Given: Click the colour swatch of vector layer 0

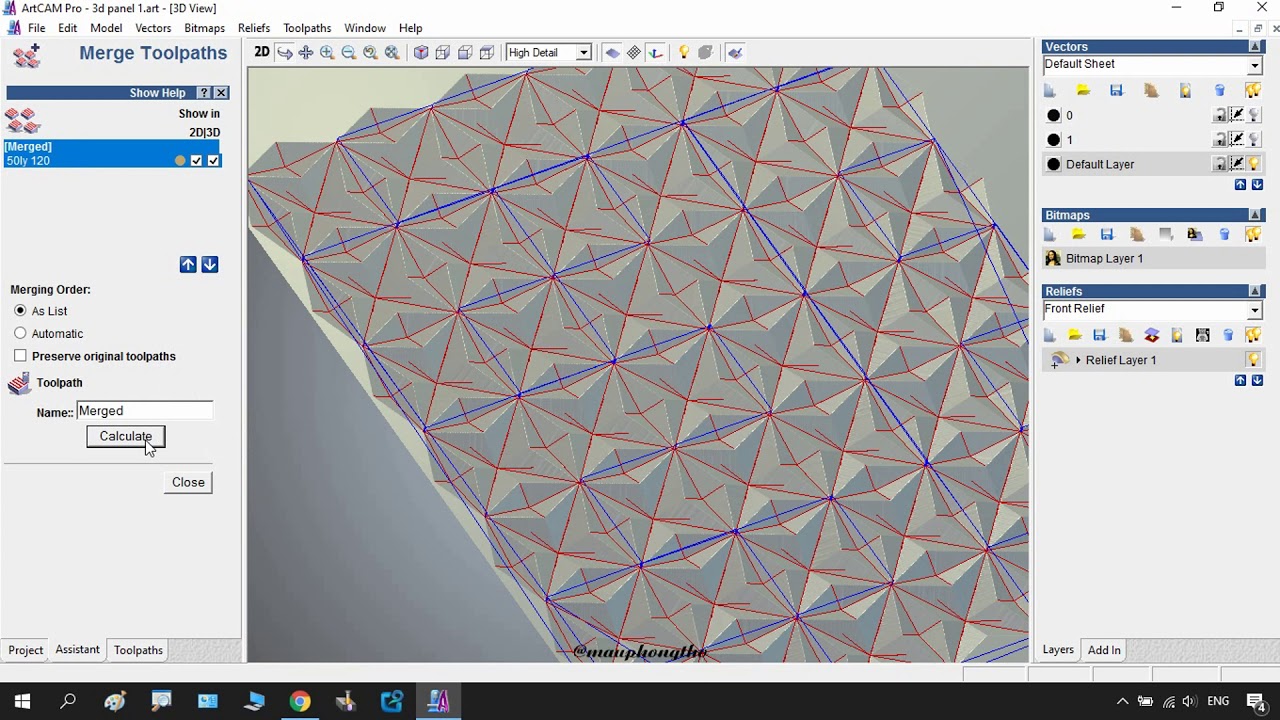Looking at the screenshot, I should coord(1053,116).
